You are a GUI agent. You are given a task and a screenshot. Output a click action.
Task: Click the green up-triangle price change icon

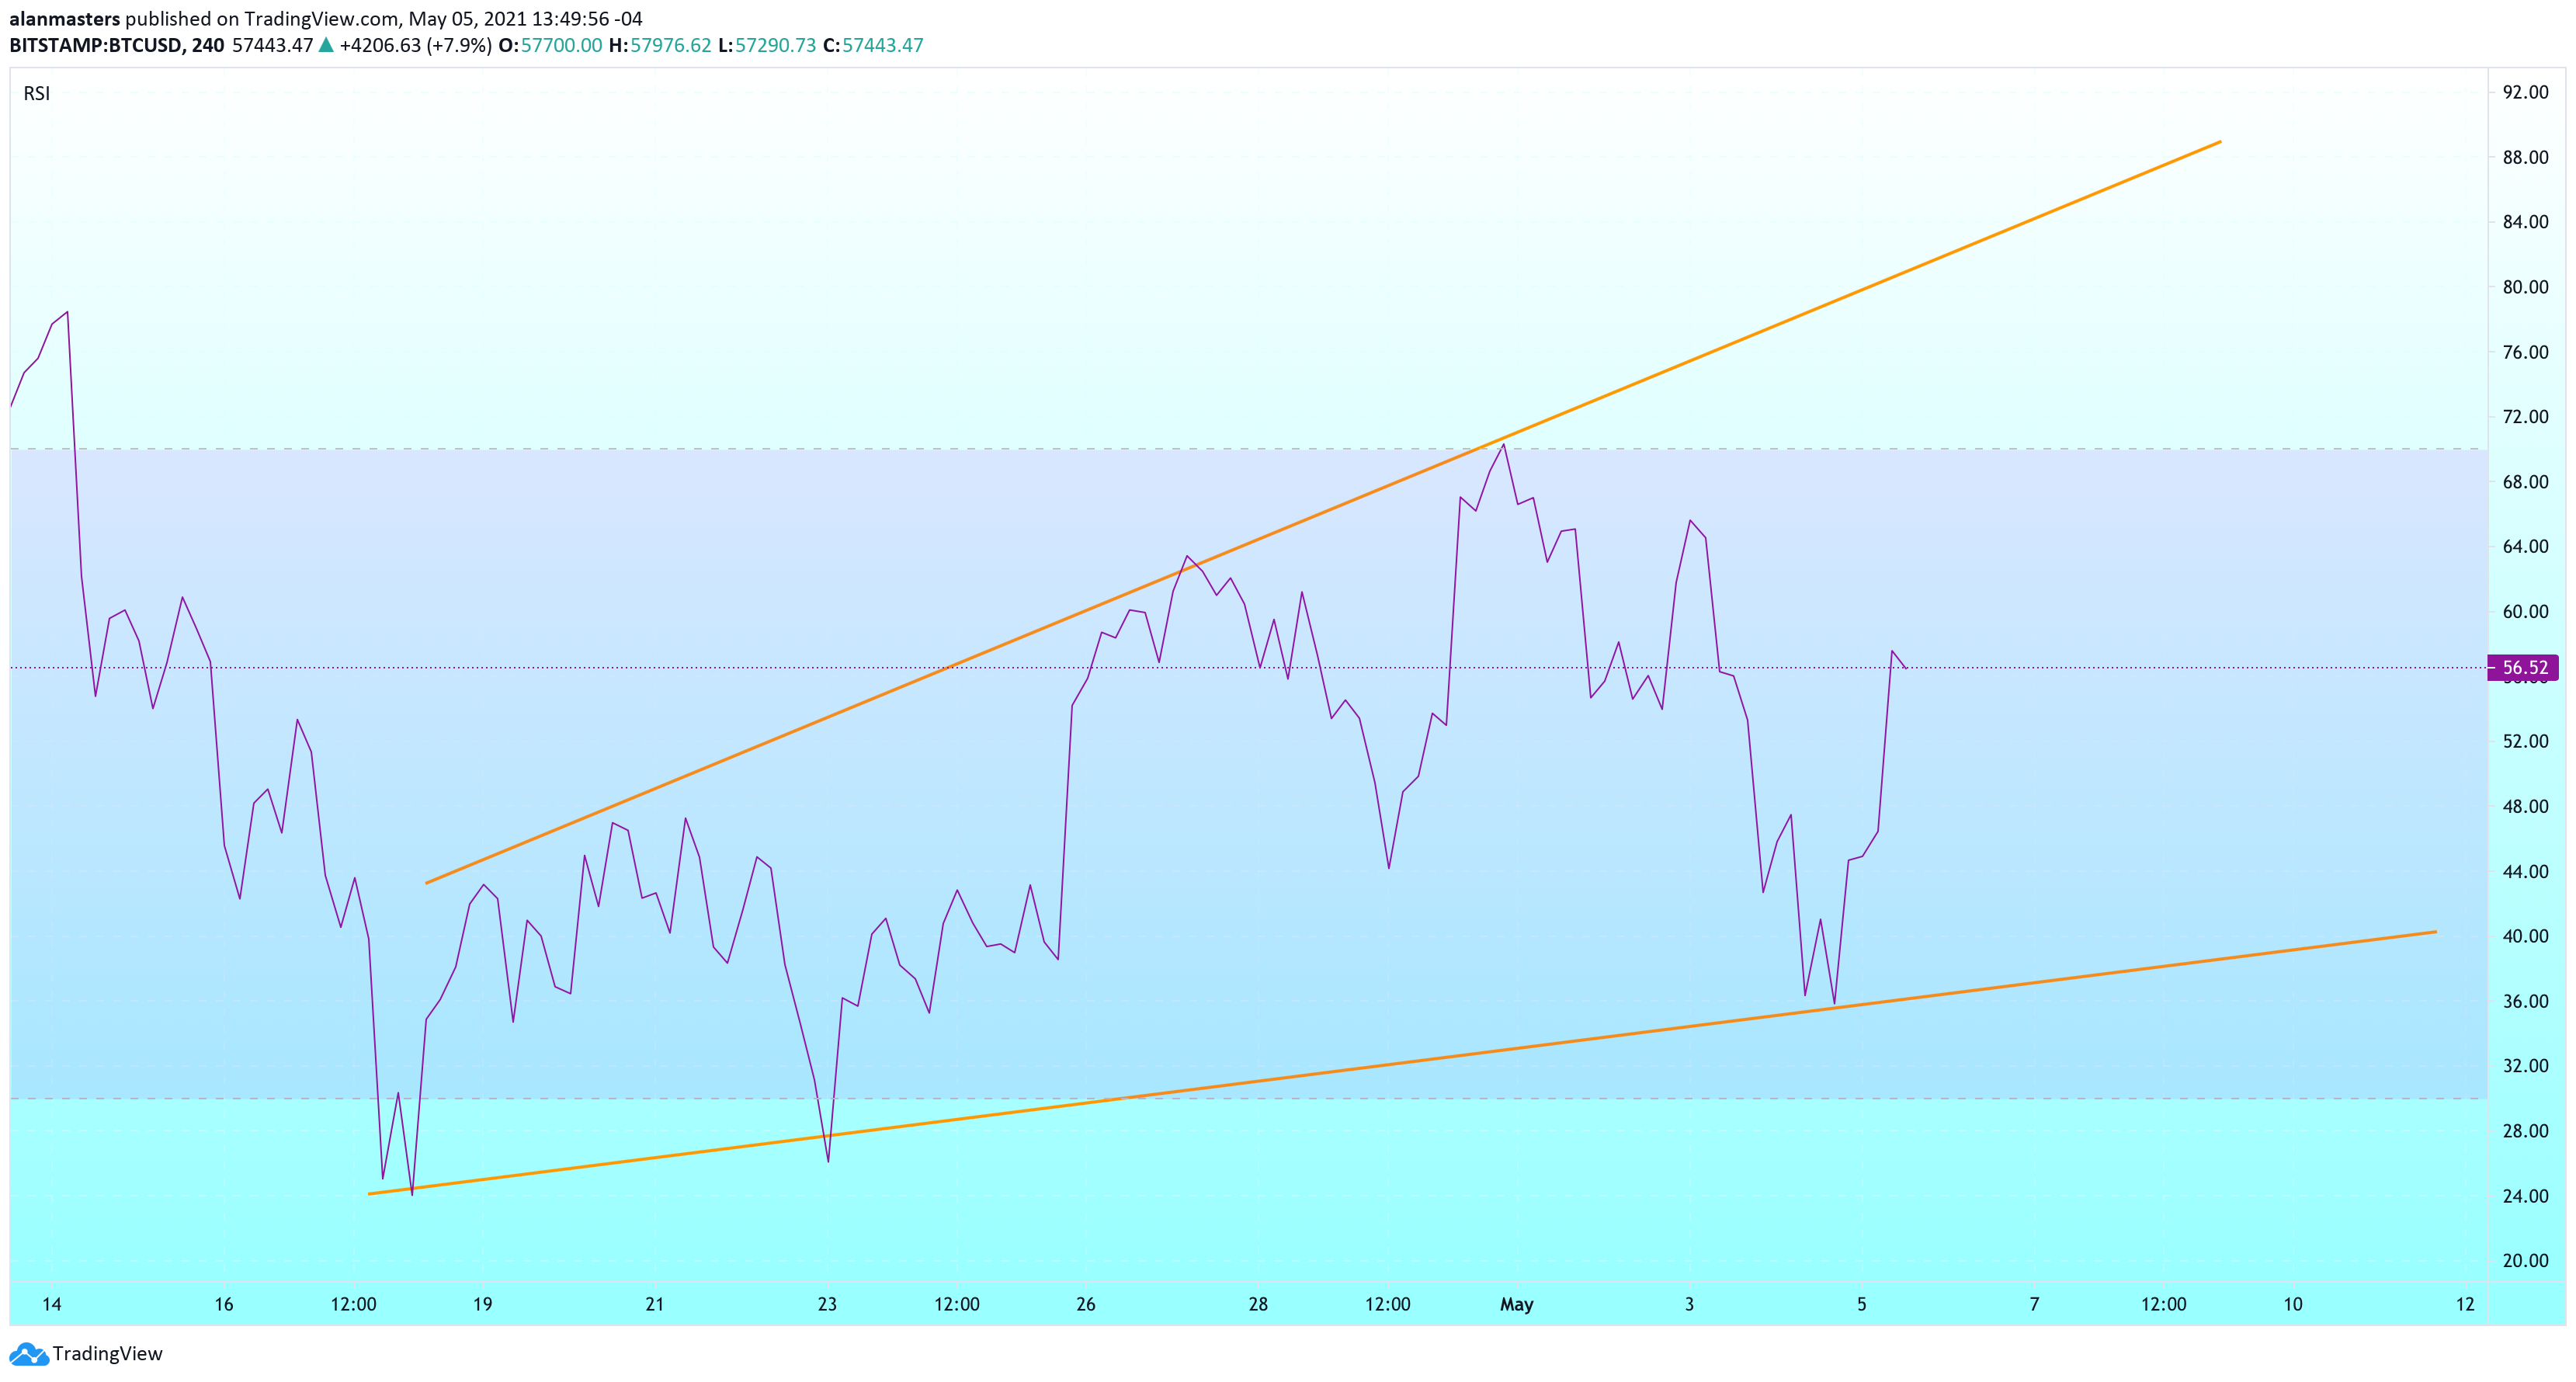pos(326,45)
